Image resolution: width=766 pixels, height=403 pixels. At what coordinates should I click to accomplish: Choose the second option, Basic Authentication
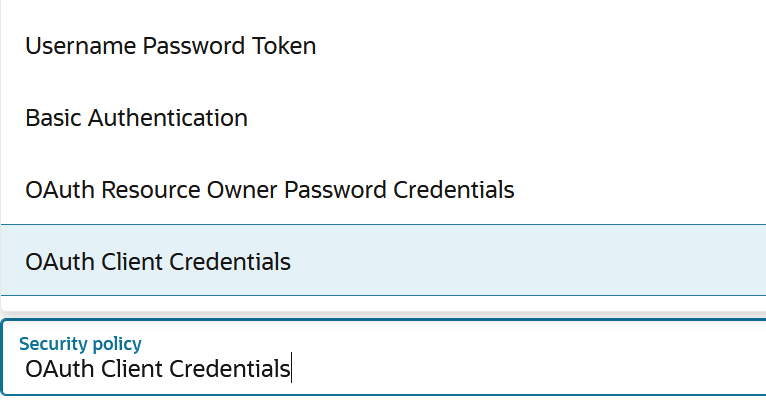pyautogui.click(x=137, y=118)
